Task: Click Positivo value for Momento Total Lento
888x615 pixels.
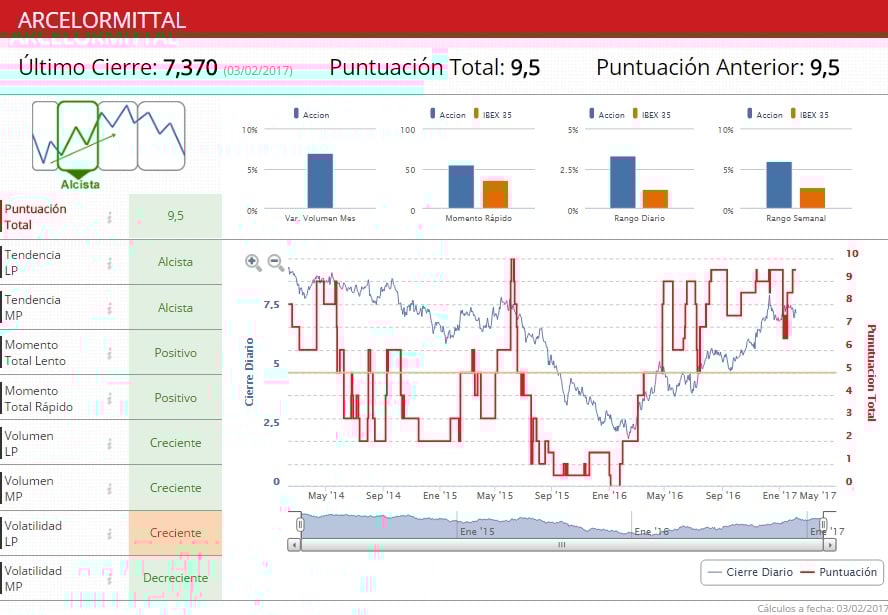Action: click(x=176, y=353)
